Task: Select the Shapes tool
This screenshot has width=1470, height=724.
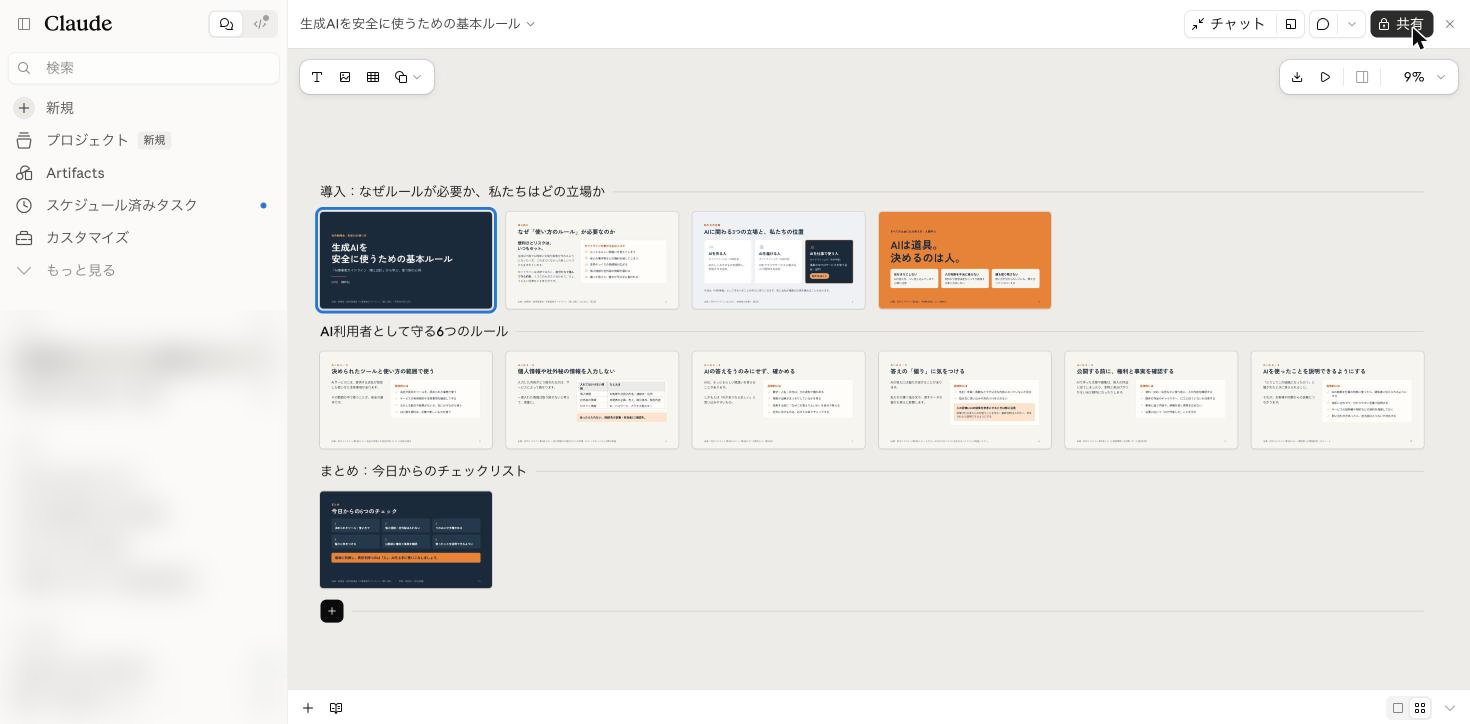Action: (x=401, y=77)
